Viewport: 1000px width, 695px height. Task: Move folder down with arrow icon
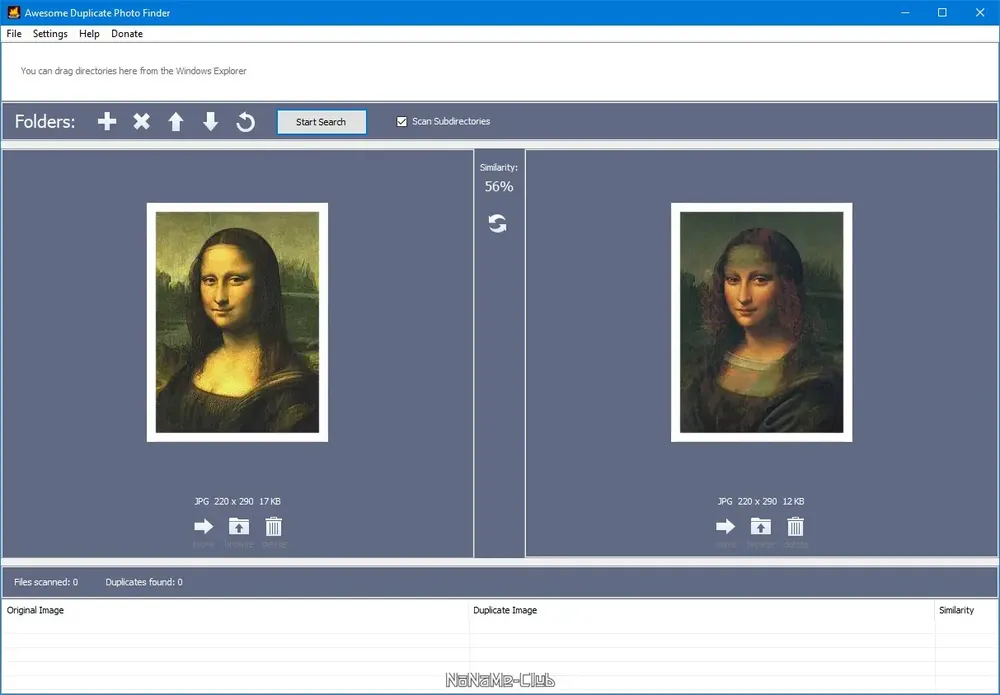click(x=210, y=121)
